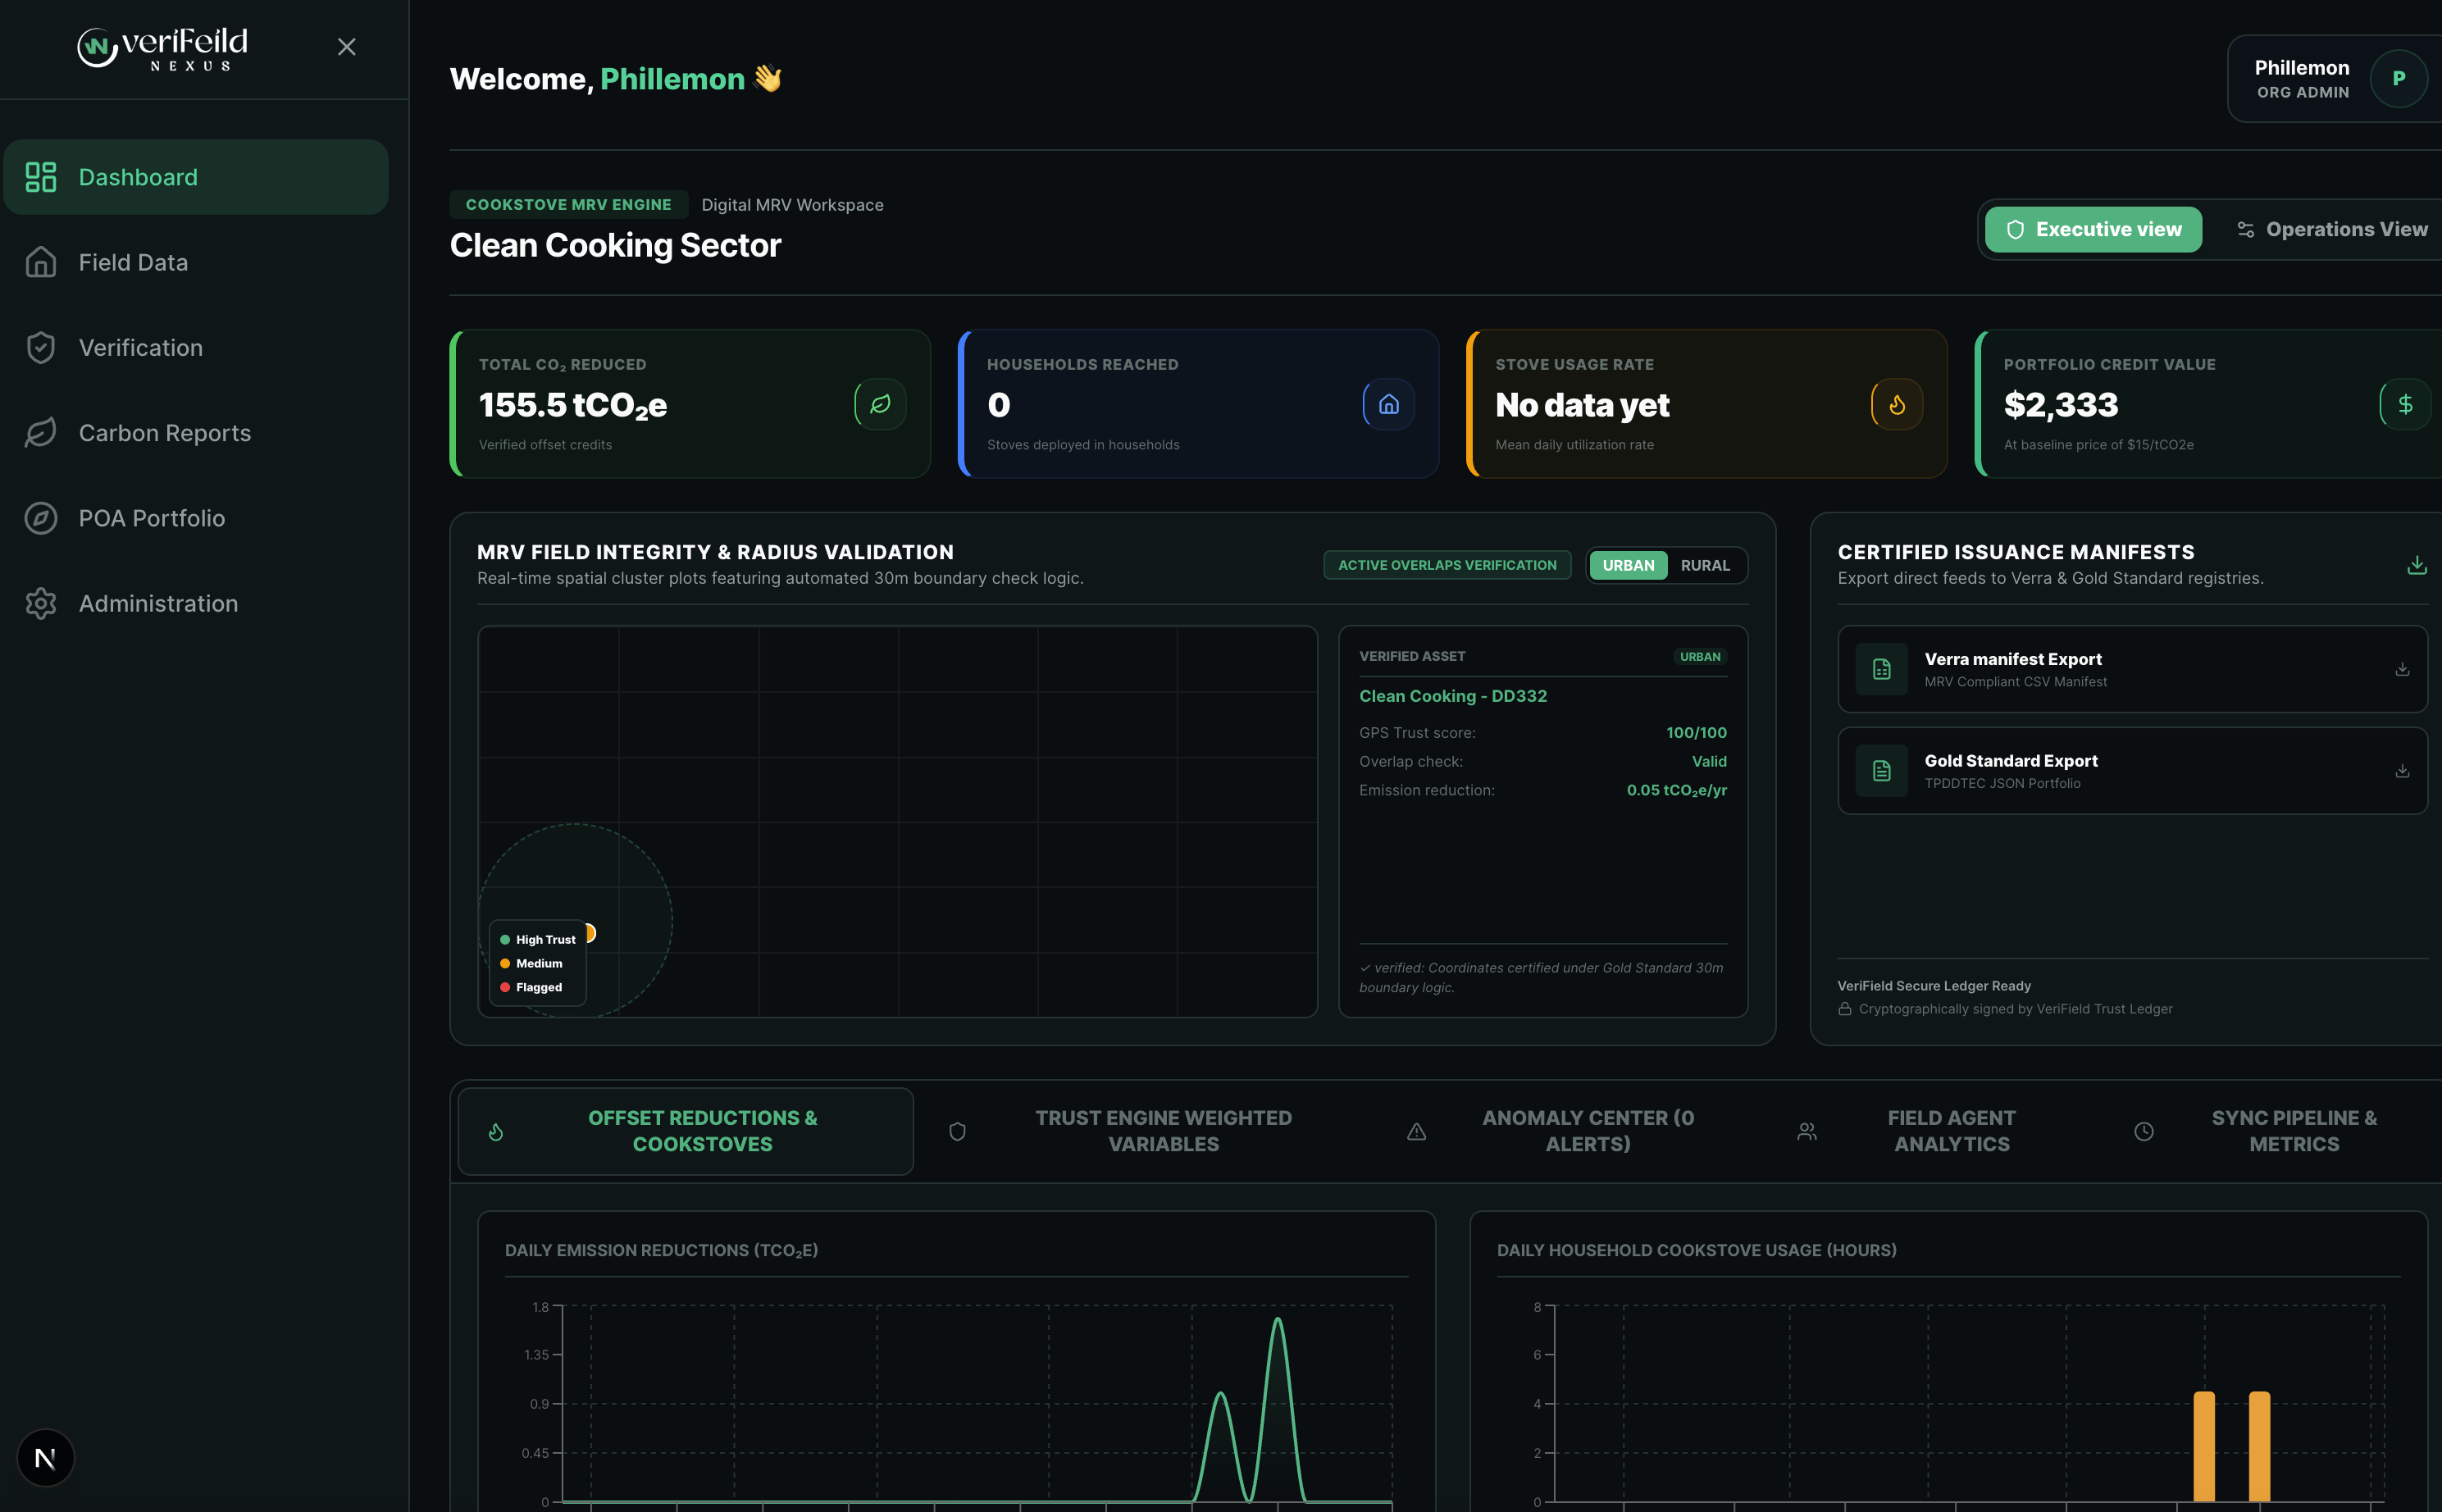Select the RURAL cluster toggle
Screen dimensions: 2442x1512
pos(1705,565)
